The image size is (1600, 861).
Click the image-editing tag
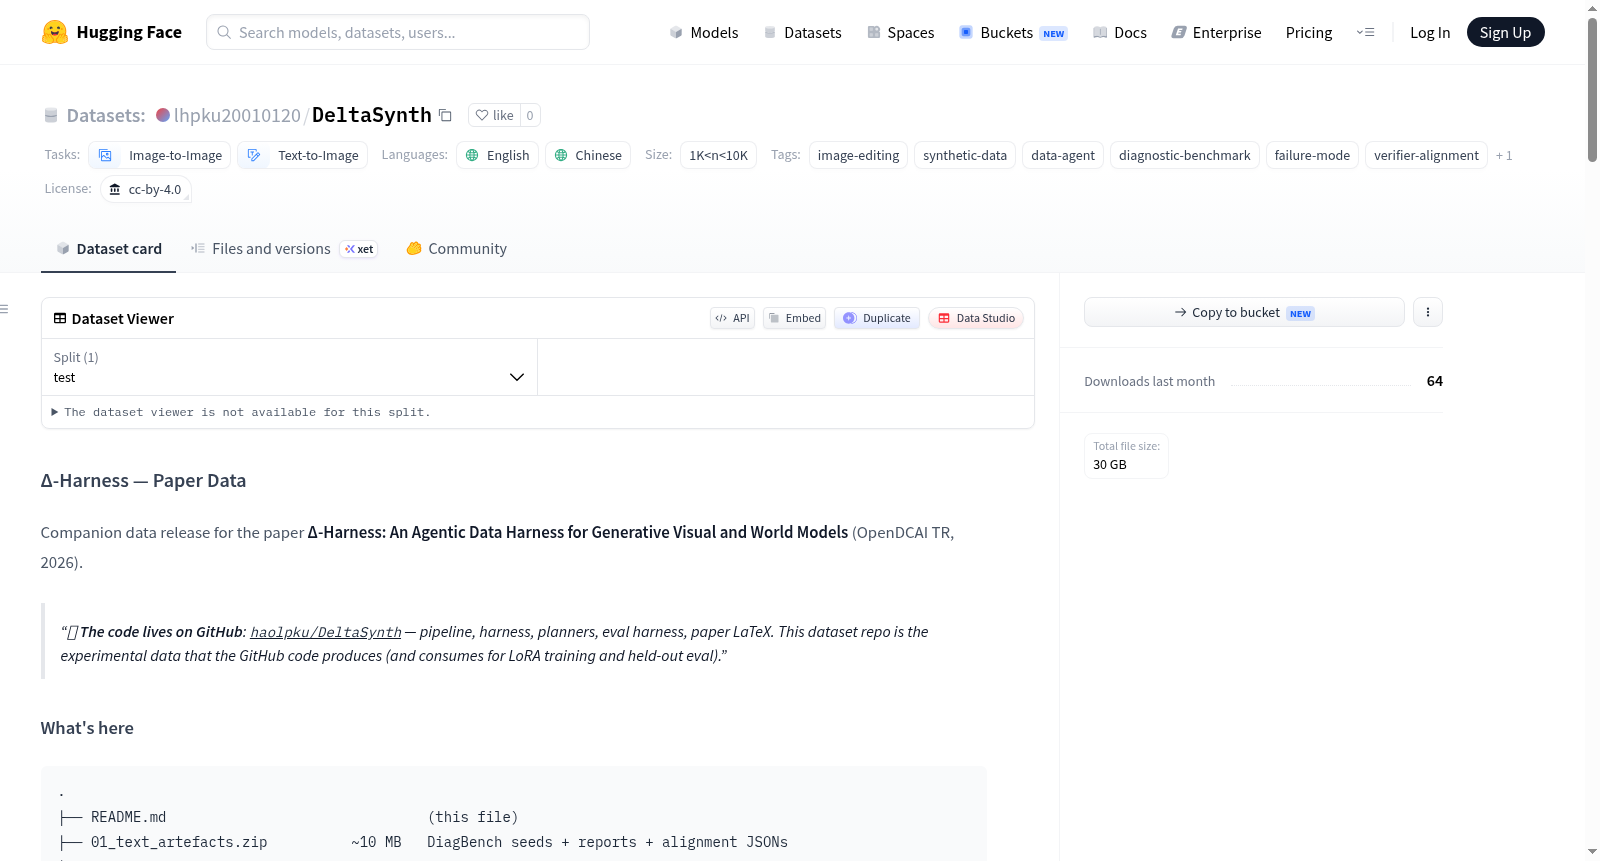click(859, 155)
